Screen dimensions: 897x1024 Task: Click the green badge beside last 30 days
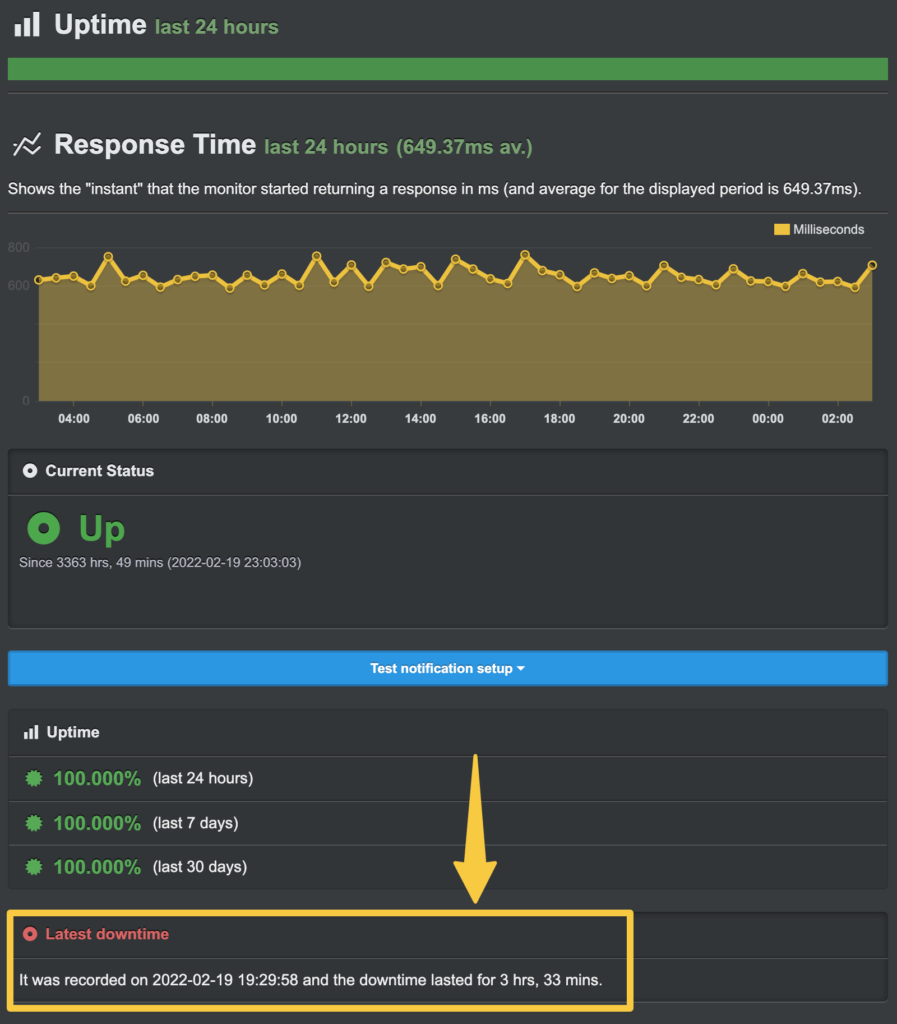34,867
